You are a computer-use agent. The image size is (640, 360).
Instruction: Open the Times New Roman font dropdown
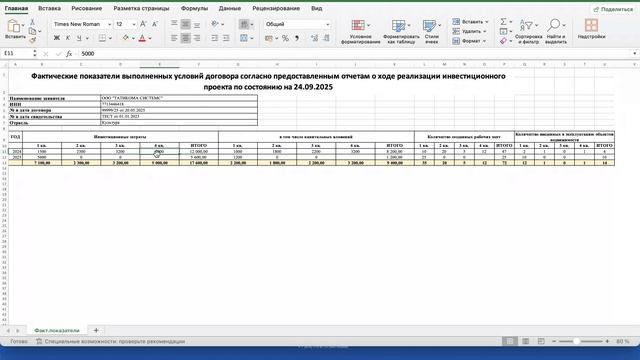pyautogui.click(x=109, y=24)
